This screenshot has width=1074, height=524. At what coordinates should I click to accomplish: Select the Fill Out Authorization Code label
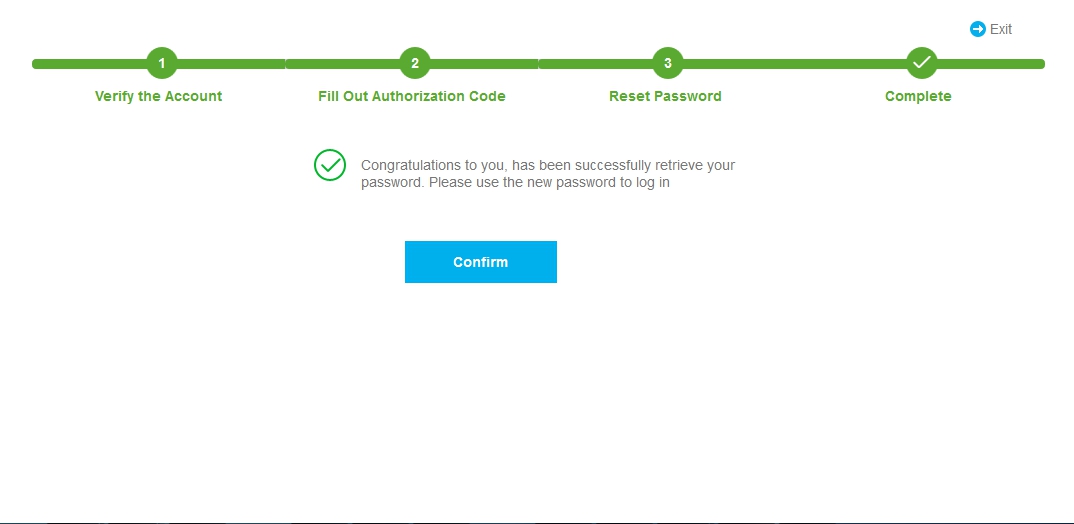[x=412, y=96]
